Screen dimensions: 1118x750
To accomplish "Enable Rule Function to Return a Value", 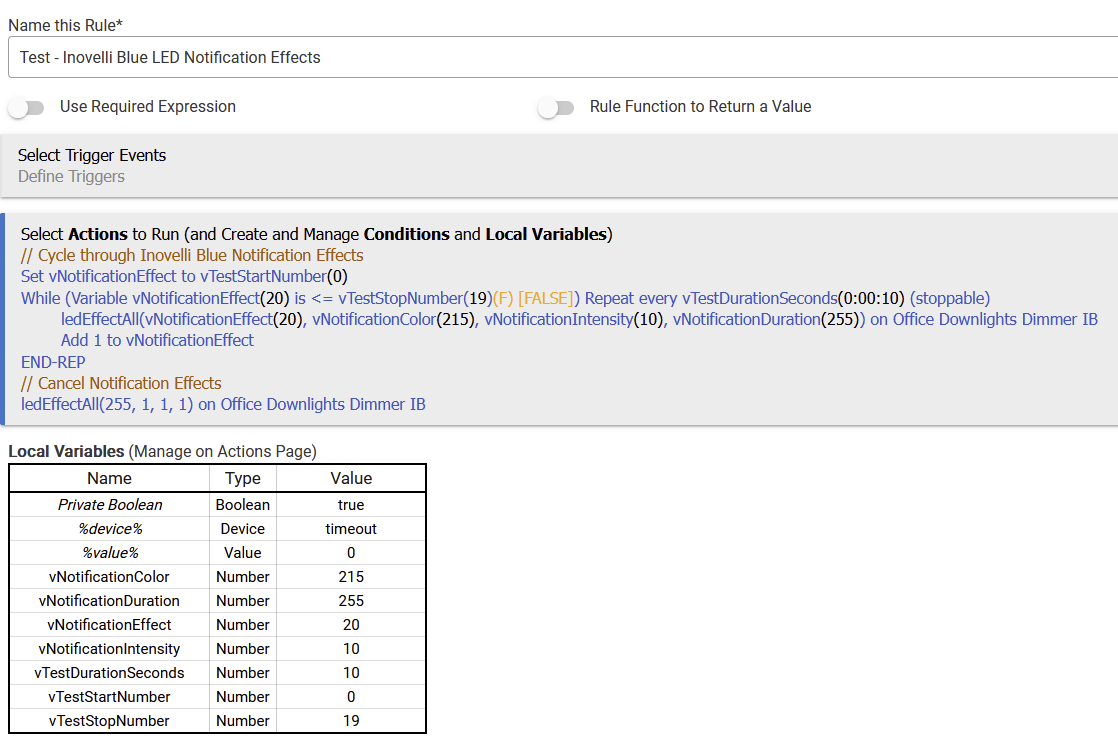I will tap(556, 108).
